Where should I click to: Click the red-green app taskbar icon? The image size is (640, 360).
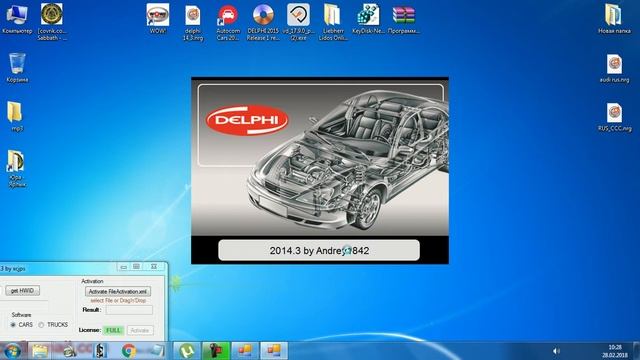(216, 351)
